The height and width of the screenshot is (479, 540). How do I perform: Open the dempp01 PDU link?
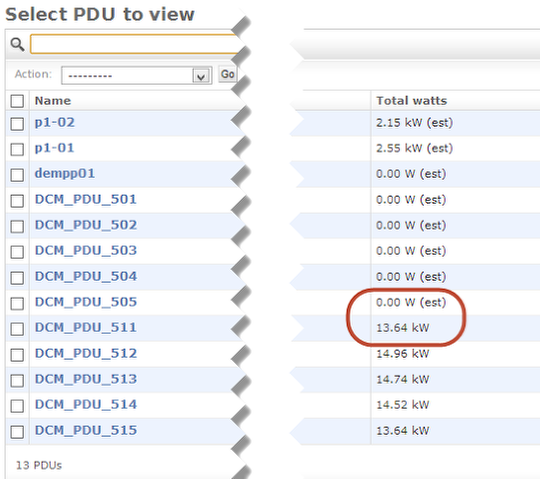[x=65, y=173]
